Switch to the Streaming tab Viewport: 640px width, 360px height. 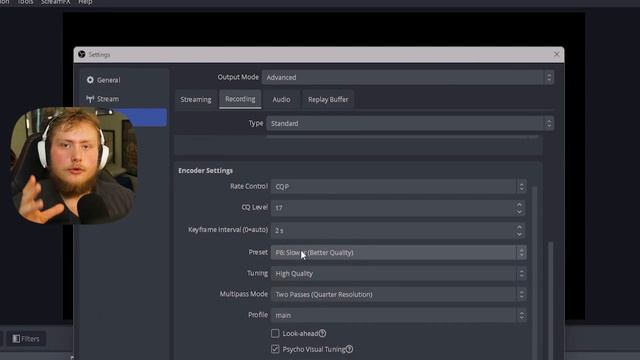point(196,100)
